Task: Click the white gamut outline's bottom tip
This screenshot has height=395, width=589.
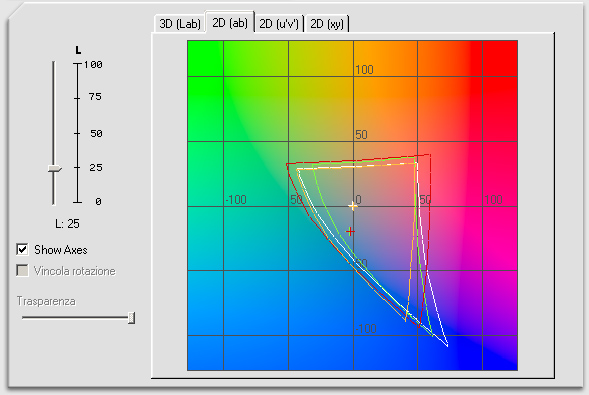Action: click(x=447, y=345)
